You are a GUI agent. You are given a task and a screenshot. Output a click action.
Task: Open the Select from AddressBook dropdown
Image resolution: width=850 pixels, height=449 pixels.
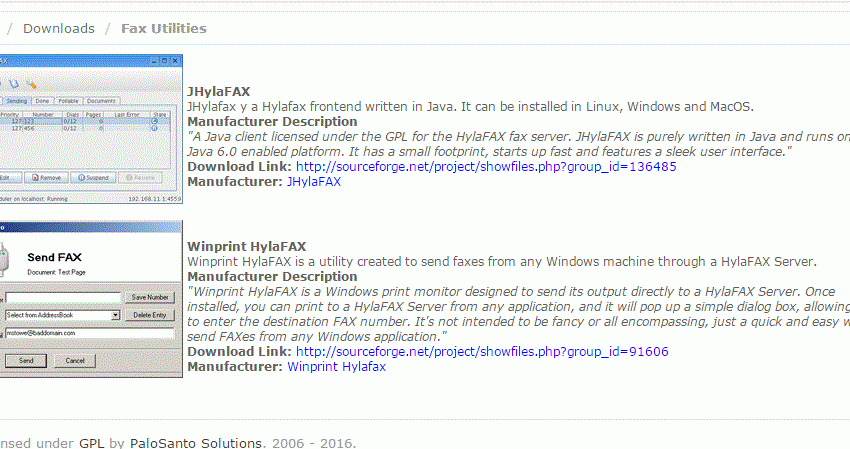116,315
